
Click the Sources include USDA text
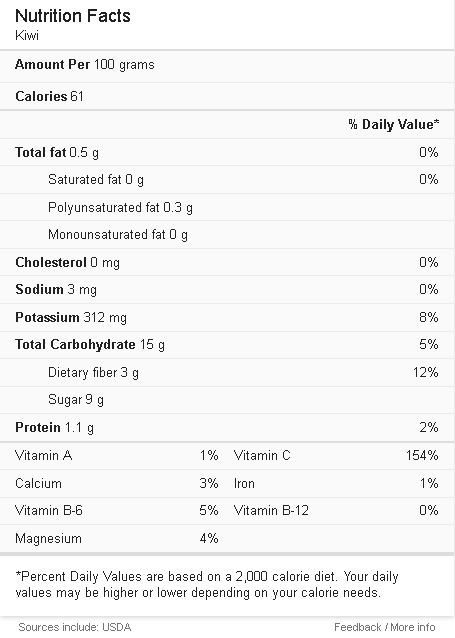pyautogui.click(x=74, y=627)
